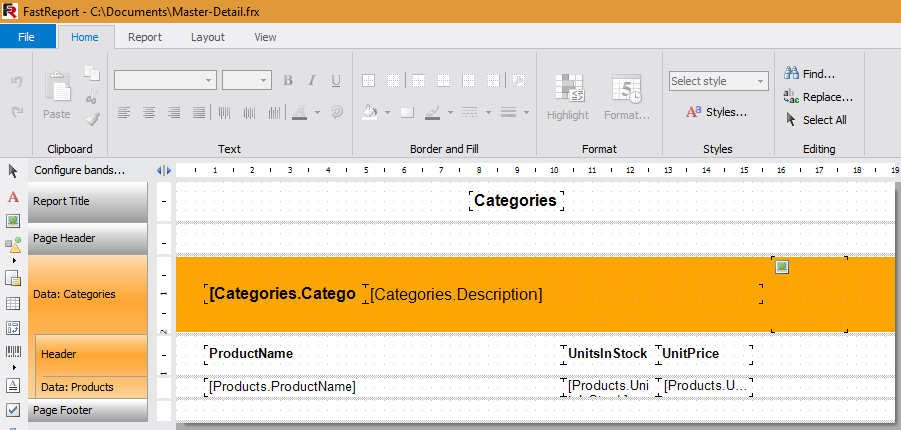Toggle Bold text formatting
The image size is (901, 430).
click(x=288, y=81)
